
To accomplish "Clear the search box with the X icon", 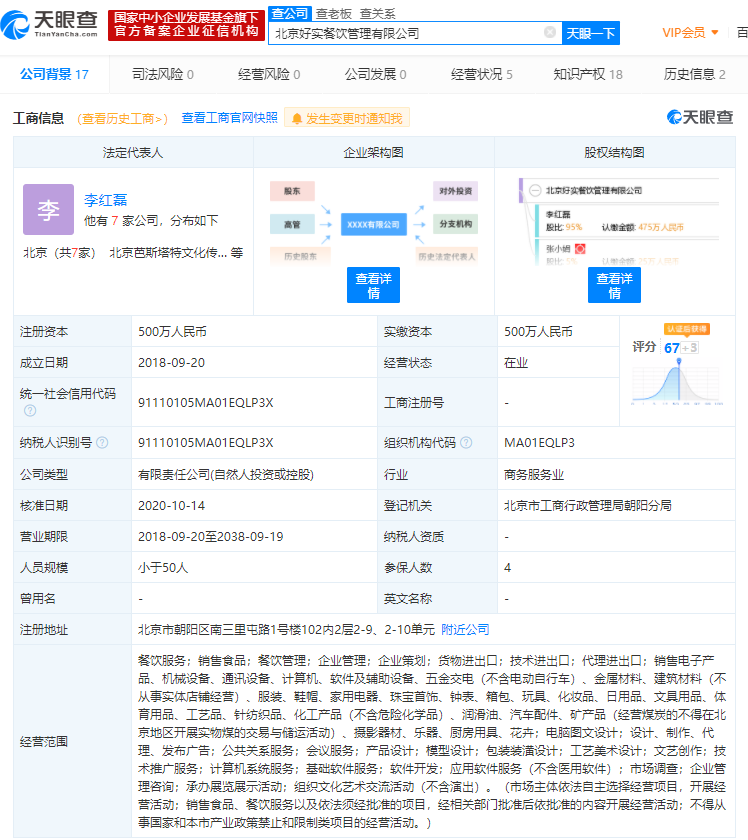I will click(x=550, y=33).
